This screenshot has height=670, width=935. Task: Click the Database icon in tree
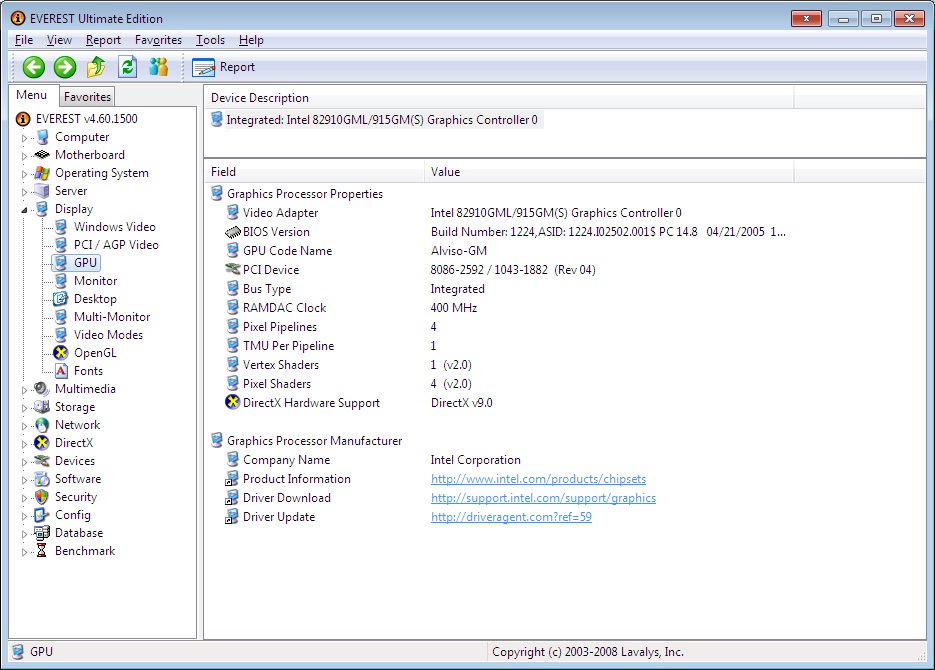42,533
